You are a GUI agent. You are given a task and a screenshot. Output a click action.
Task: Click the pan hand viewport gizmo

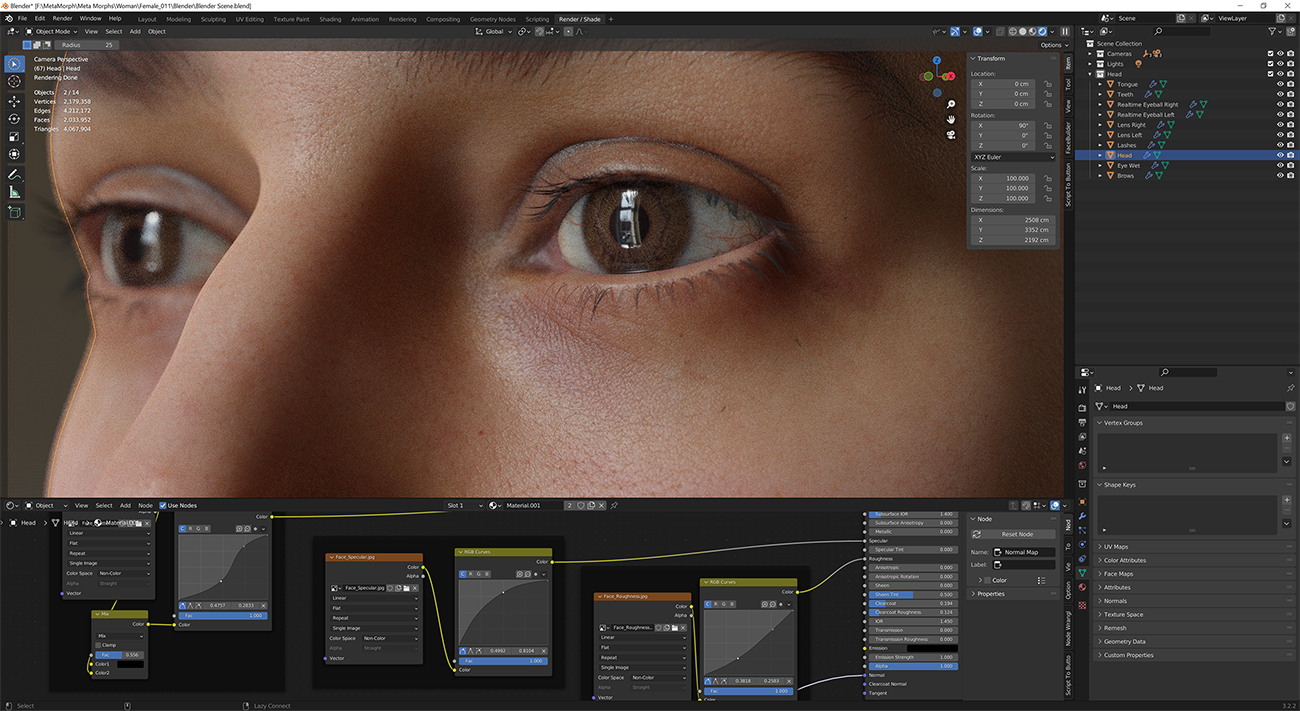click(x=951, y=120)
